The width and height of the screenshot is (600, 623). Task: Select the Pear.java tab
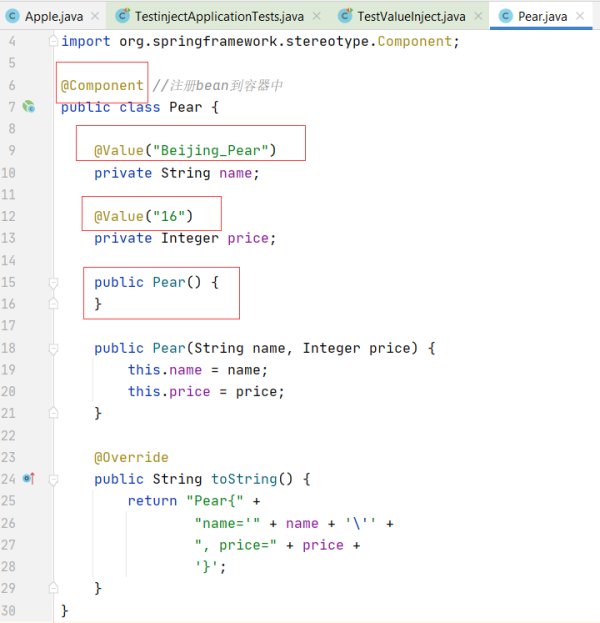coord(542,16)
